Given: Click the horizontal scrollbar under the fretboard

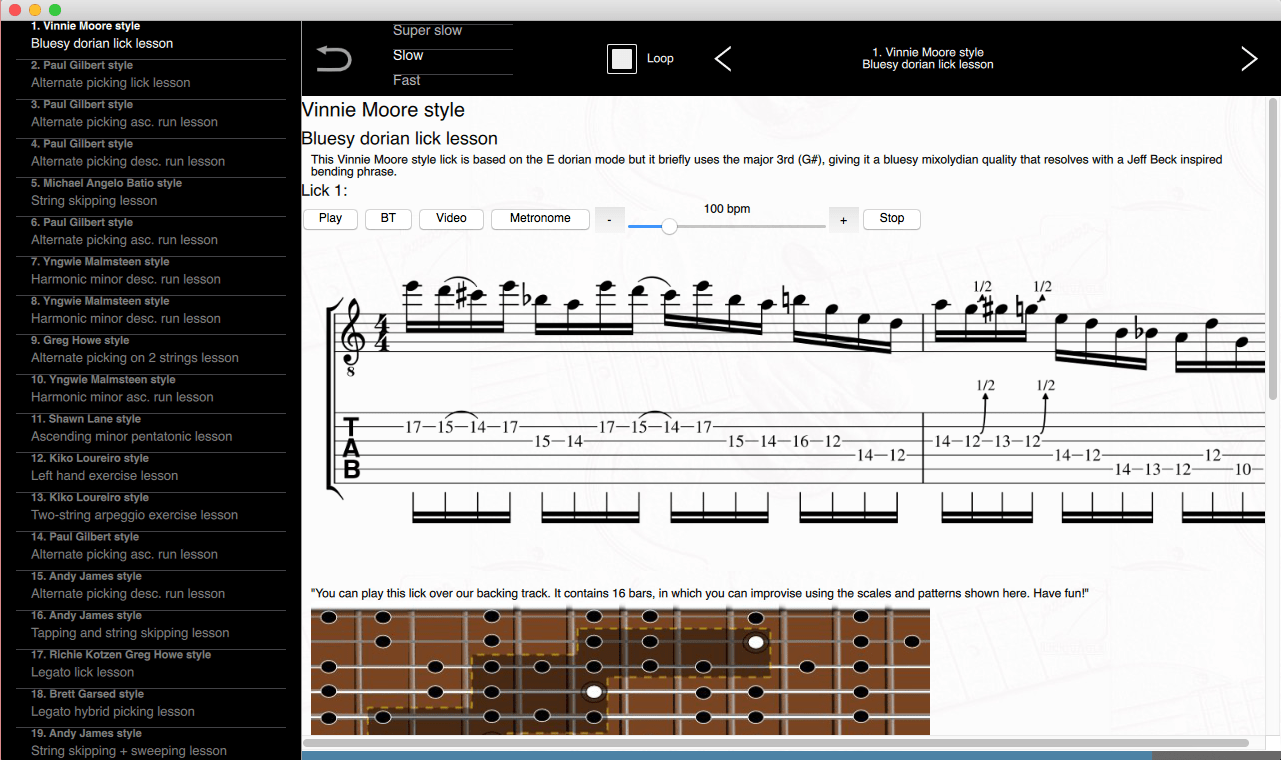Looking at the screenshot, I should pyautogui.click(x=775, y=743).
